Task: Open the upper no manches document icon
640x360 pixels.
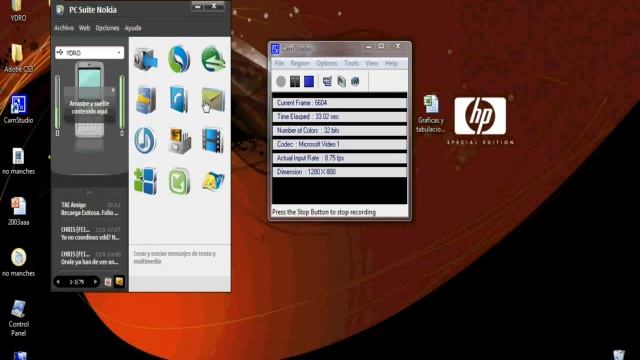Action: [18, 161]
